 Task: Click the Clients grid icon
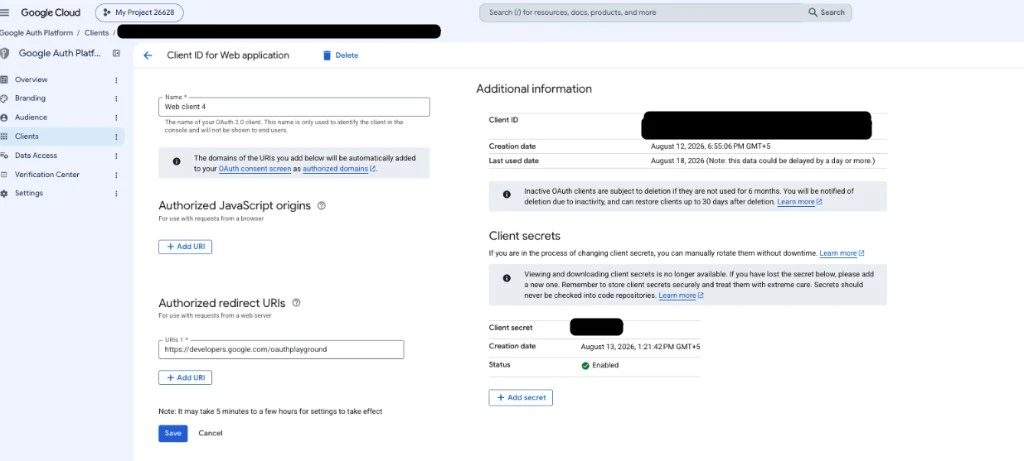point(4,136)
